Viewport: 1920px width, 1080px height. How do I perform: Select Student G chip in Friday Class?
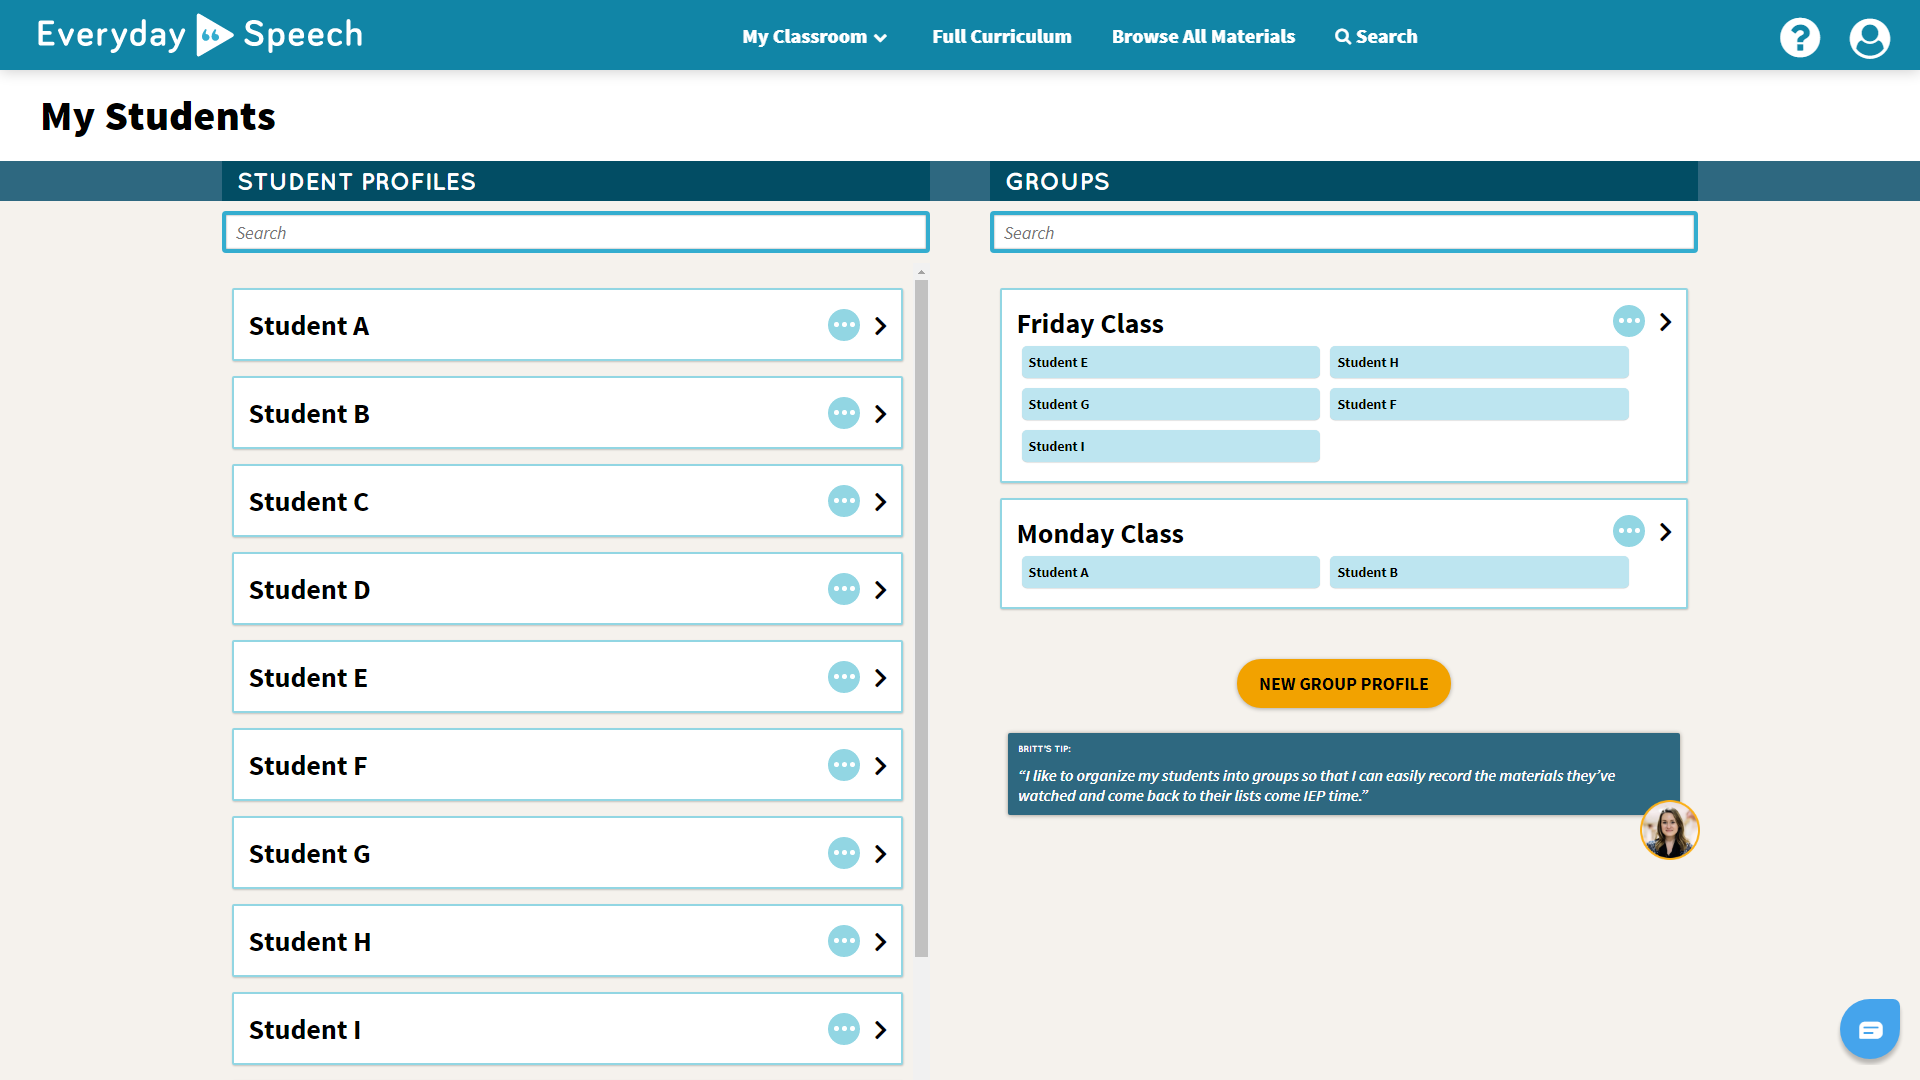point(1170,404)
